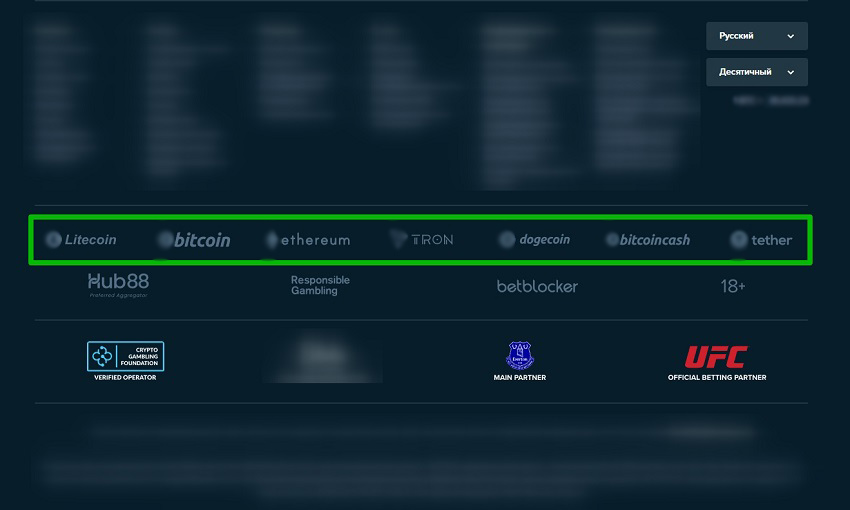The height and width of the screenshot is (510, 850).
Task: Click the Litecoin logo
Action: pyautogui.click(x=81, y=240)
